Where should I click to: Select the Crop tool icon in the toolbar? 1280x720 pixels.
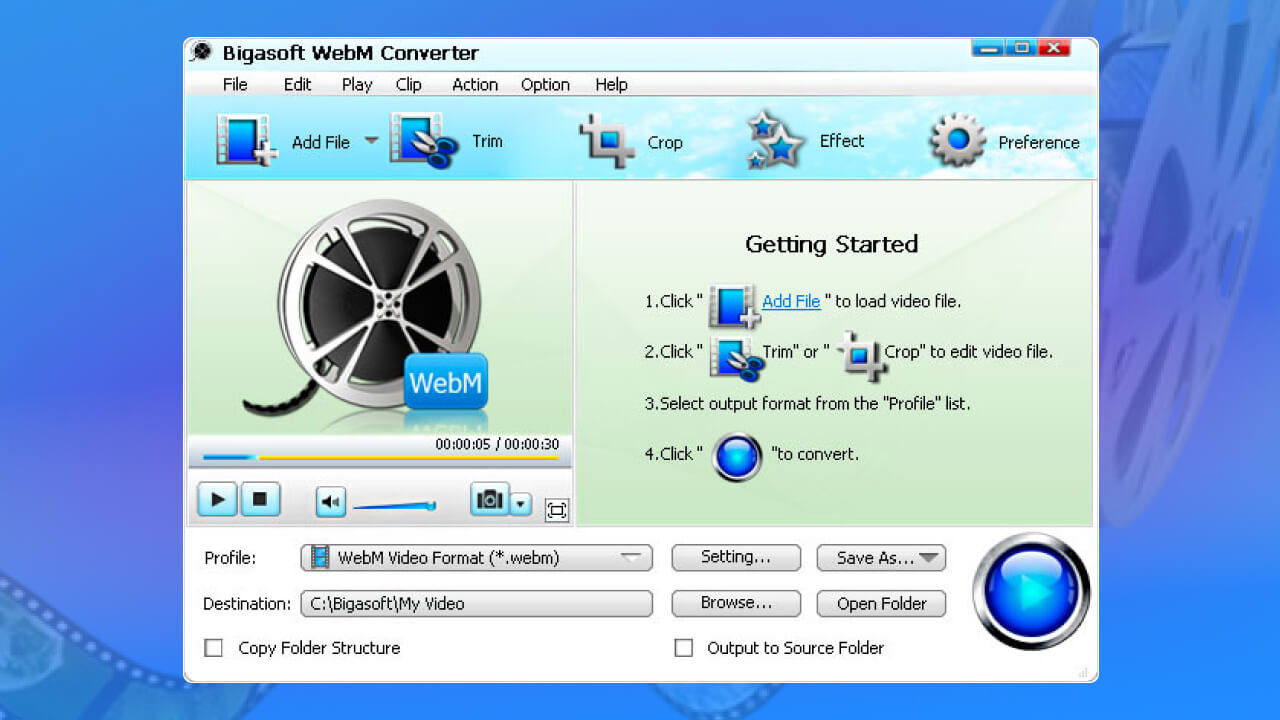pos(606,141)
